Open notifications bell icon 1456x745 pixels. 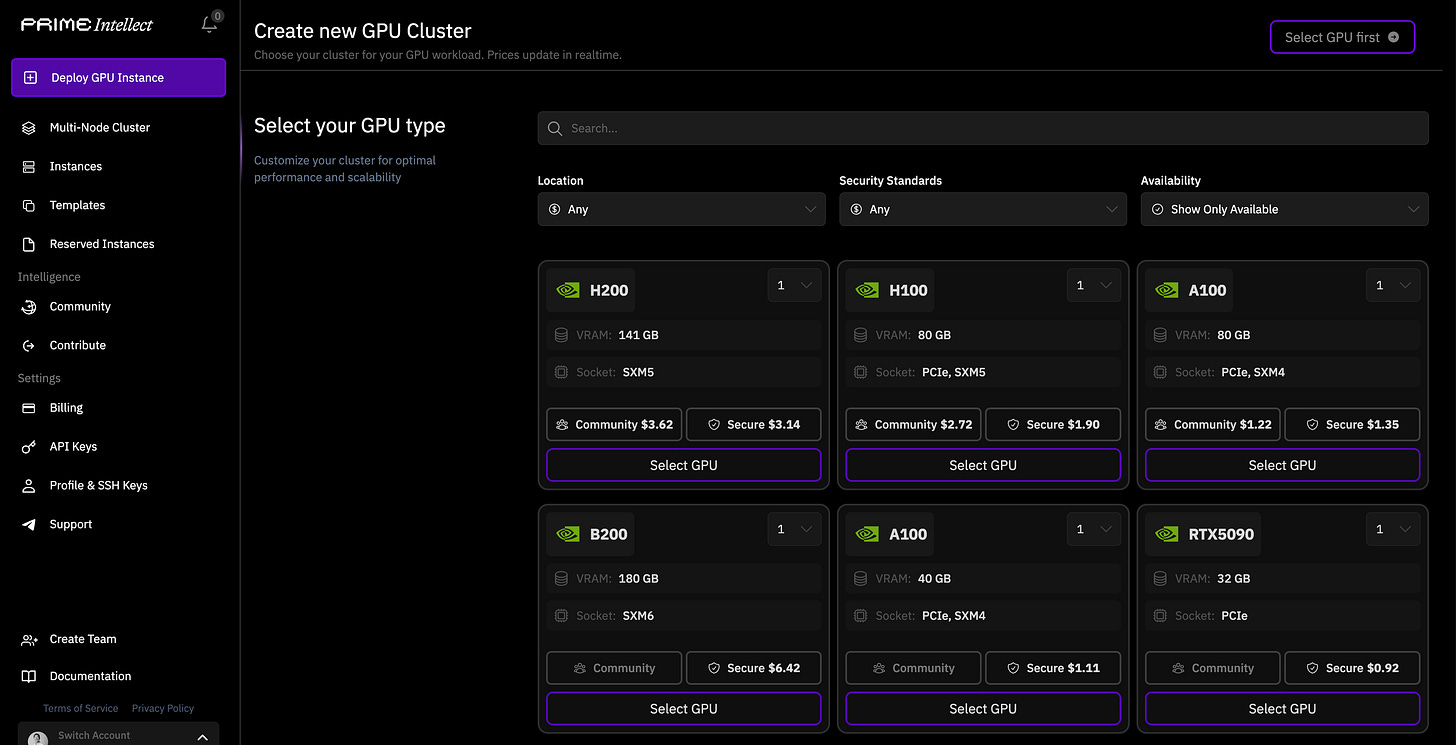[209, 25]
